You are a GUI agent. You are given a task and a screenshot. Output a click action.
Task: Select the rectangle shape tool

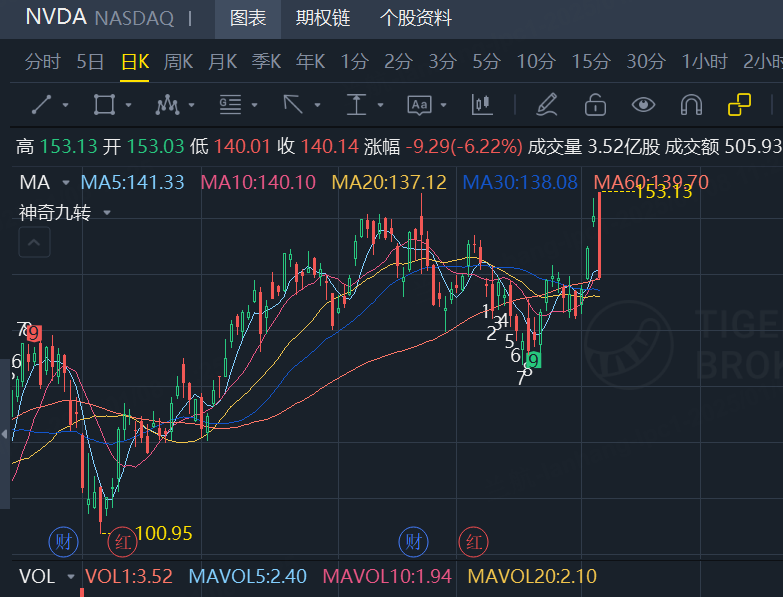104,105
